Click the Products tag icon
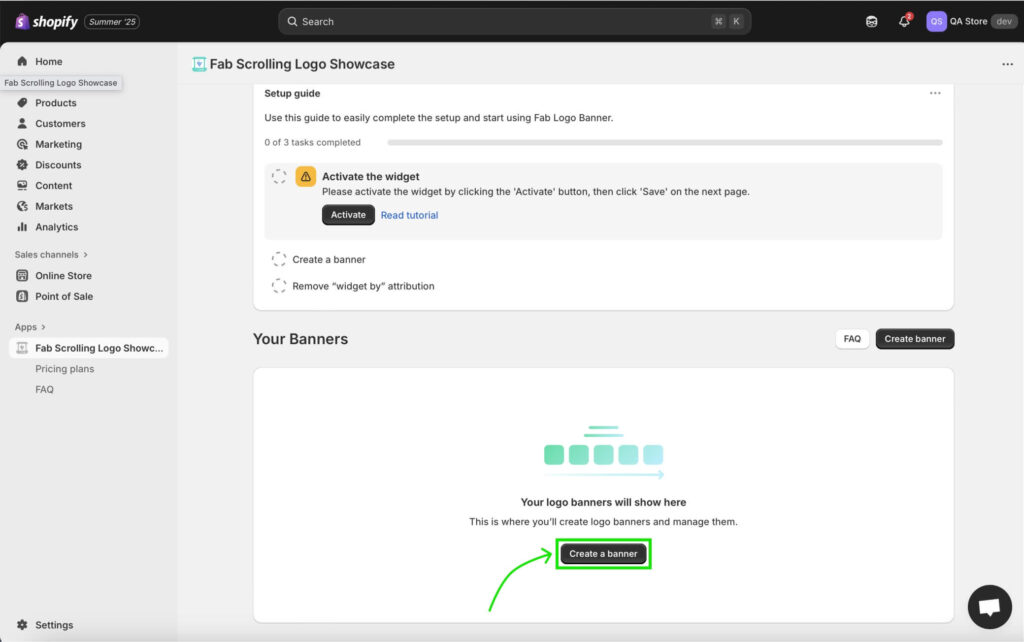 tap(22, 103)
